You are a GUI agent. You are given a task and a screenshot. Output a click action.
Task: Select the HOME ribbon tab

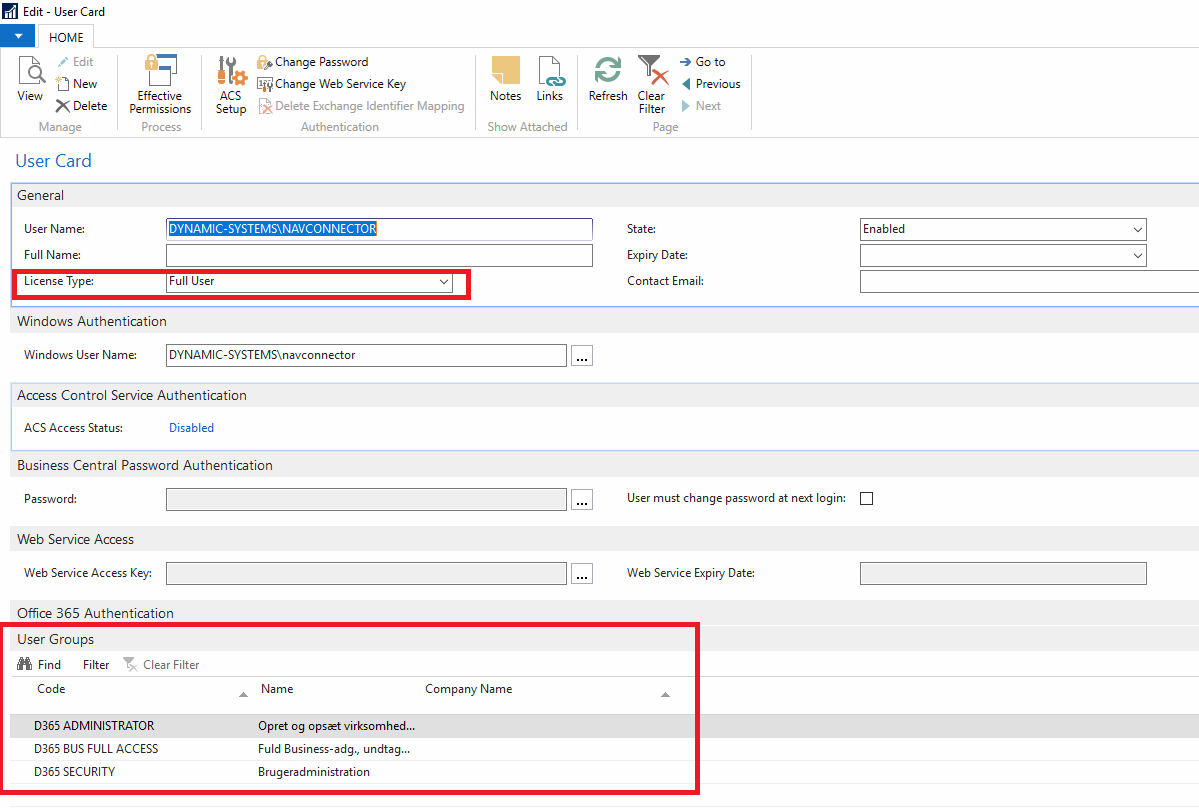click(x=66, y=37)
